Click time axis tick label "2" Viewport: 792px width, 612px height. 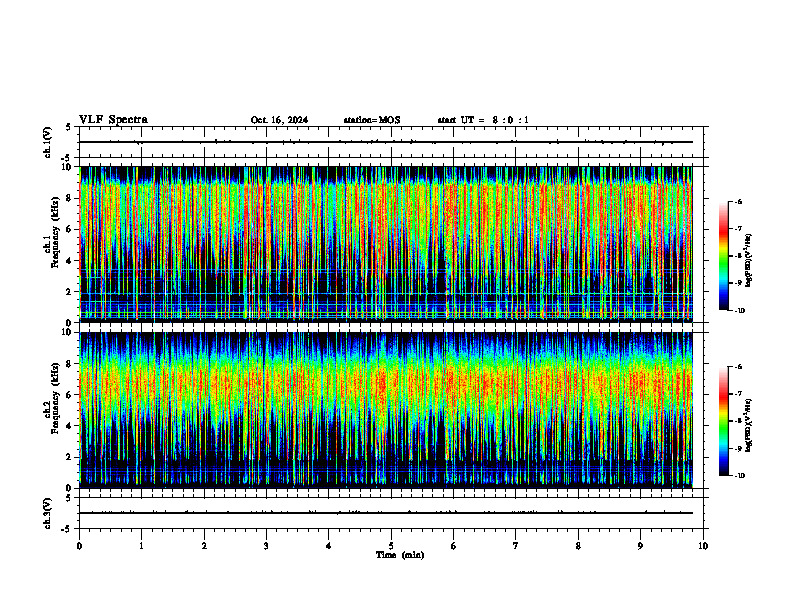204,546
